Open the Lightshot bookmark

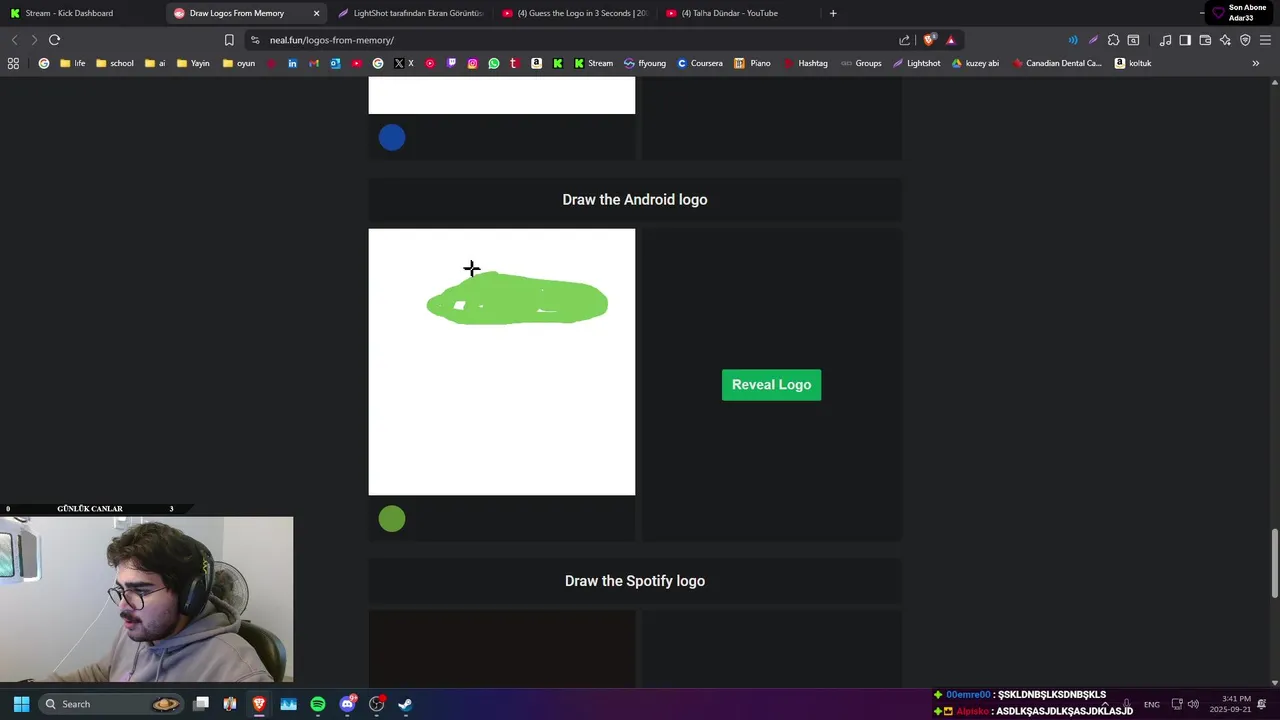tap(916, 63)
